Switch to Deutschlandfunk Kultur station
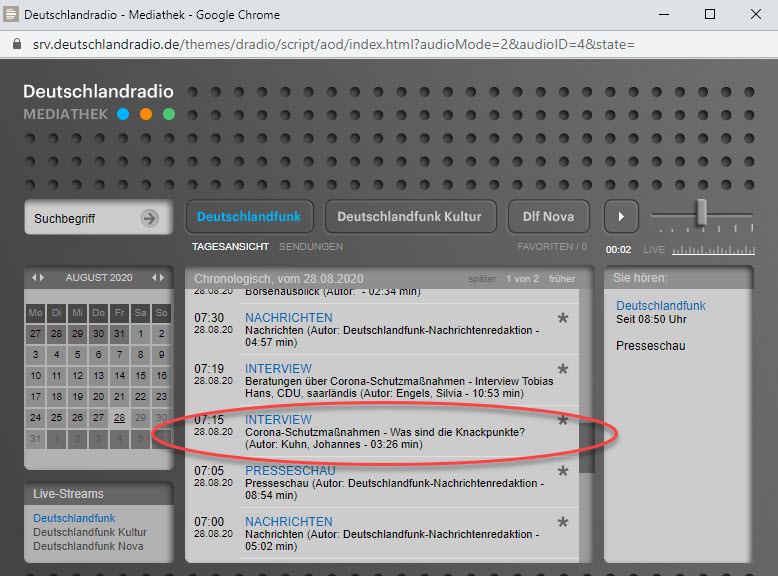 (409, 216)
